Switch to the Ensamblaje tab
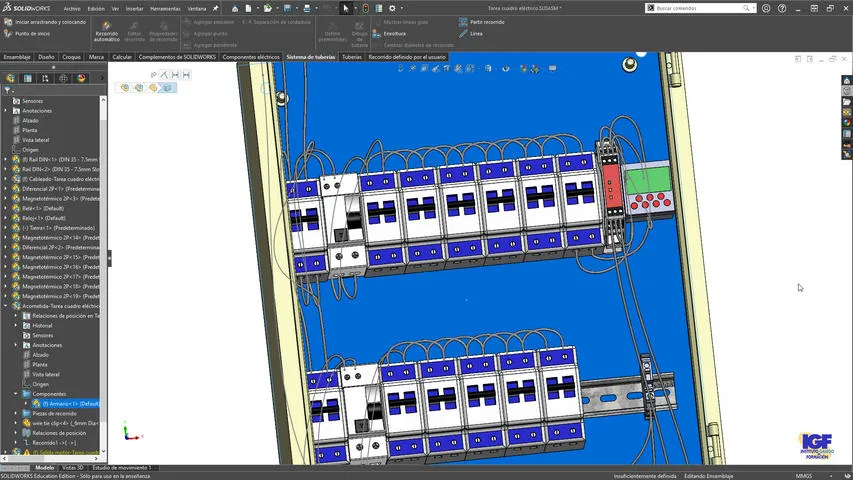 tap(17, 57)
